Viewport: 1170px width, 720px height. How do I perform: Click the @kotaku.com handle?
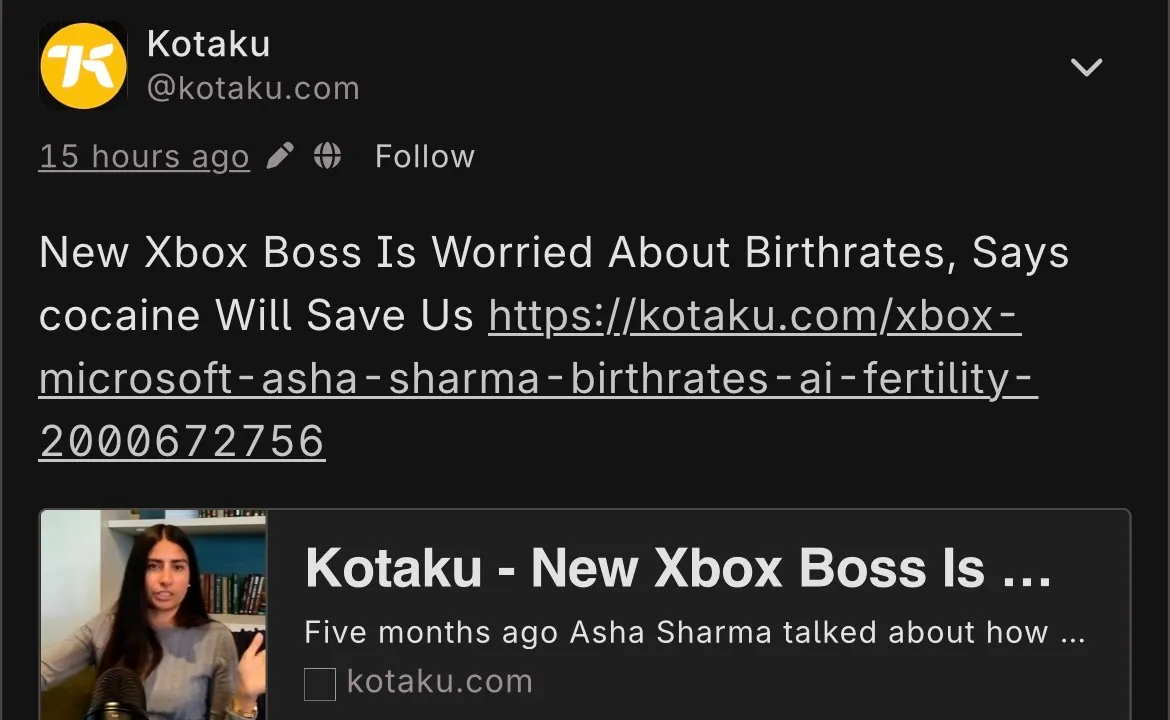click(253, 88)
